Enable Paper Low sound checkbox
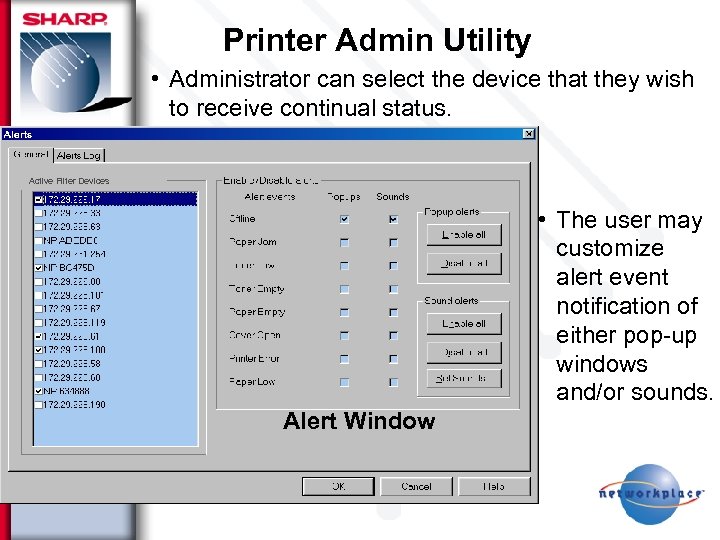Viewport: 720px width, 540px height. click(x=393, y=382)
